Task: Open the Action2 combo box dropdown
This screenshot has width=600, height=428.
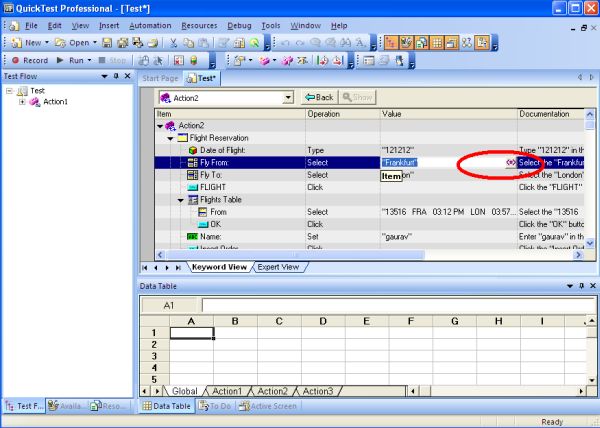Action: tap(288, 98)
